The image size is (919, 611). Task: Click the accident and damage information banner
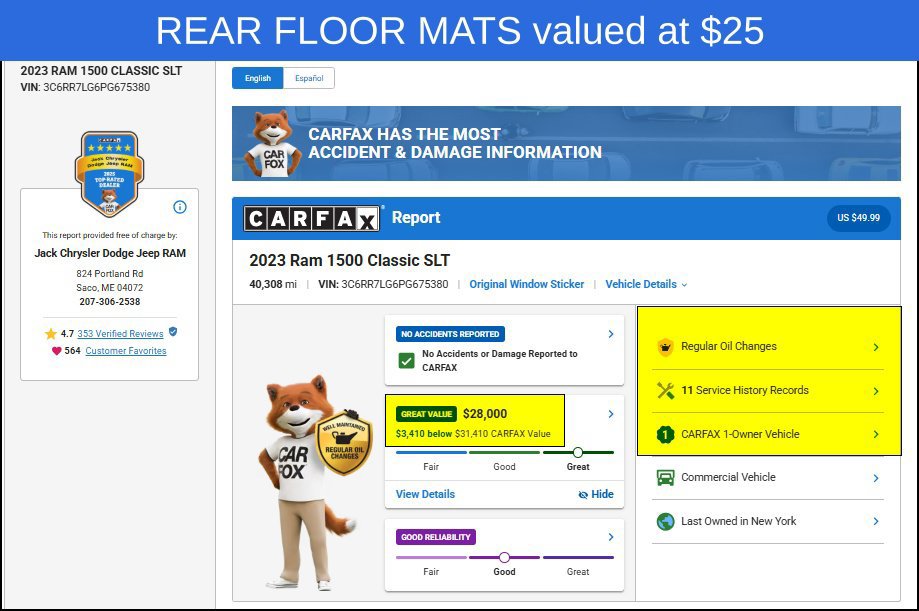coord(566,144)
